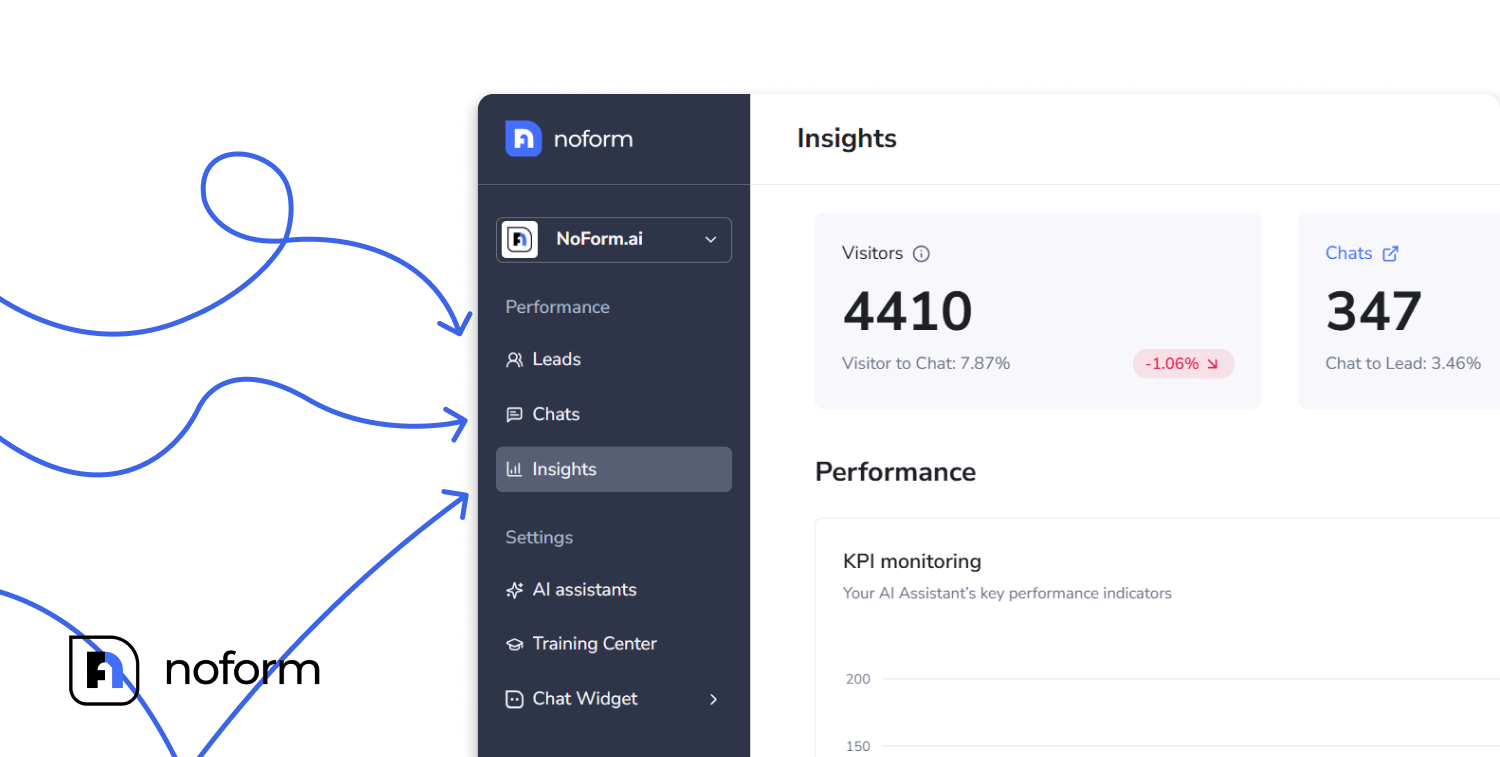Select the AI assistants sparkle icon

click(514, 590)
